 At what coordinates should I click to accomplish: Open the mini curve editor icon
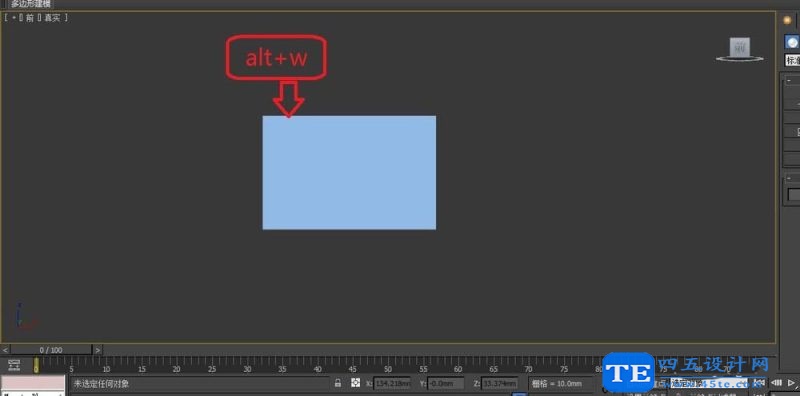[14, 364]
